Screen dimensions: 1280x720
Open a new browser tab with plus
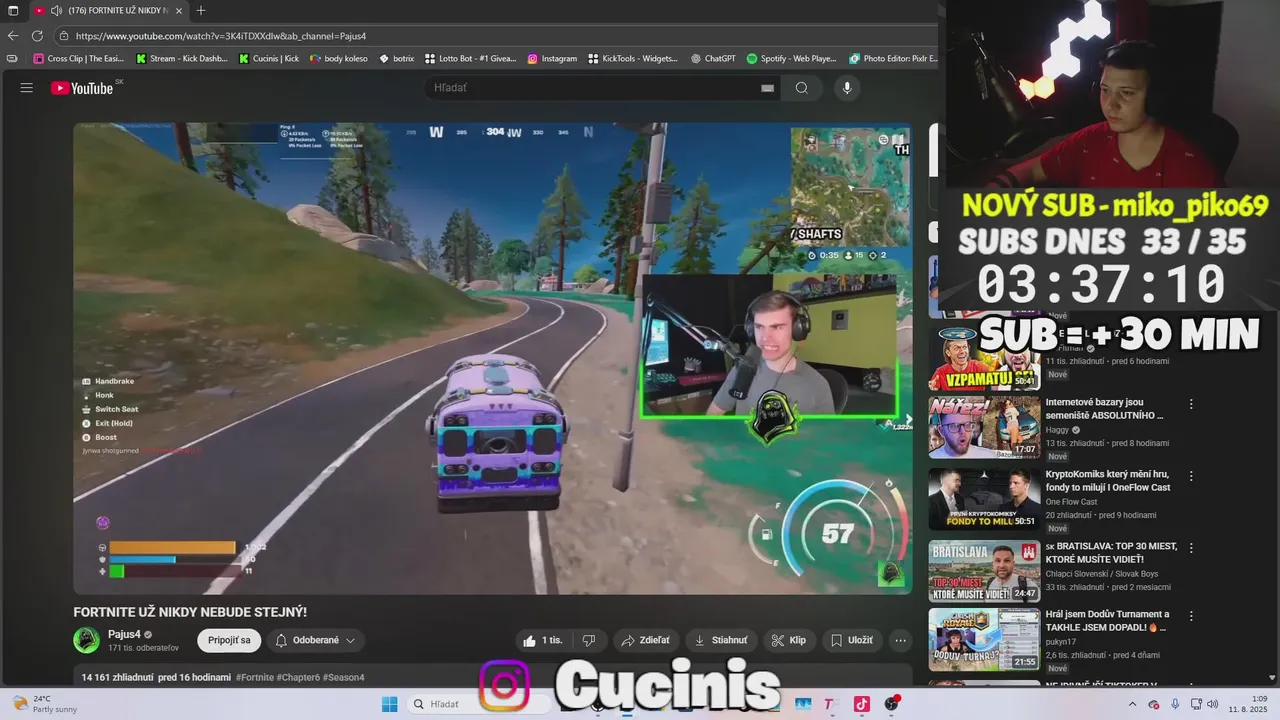point(201,11)
